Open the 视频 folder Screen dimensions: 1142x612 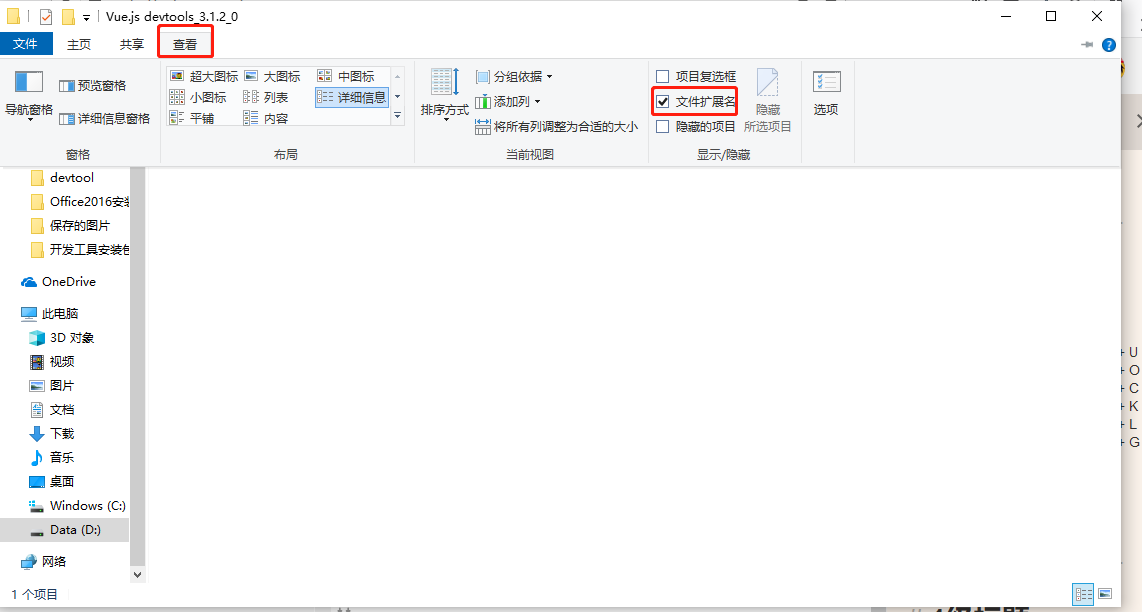point(52,362)
